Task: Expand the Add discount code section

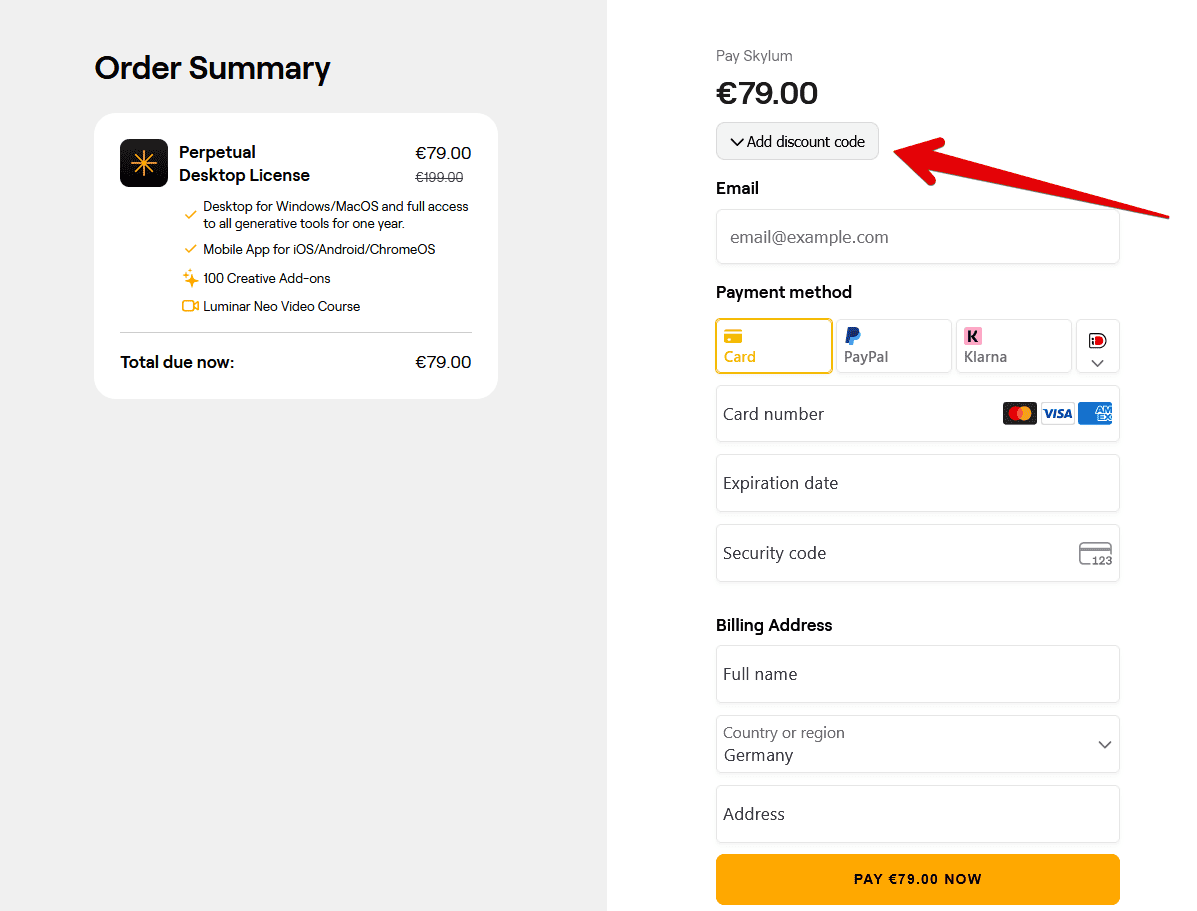Action: [797, 141]
